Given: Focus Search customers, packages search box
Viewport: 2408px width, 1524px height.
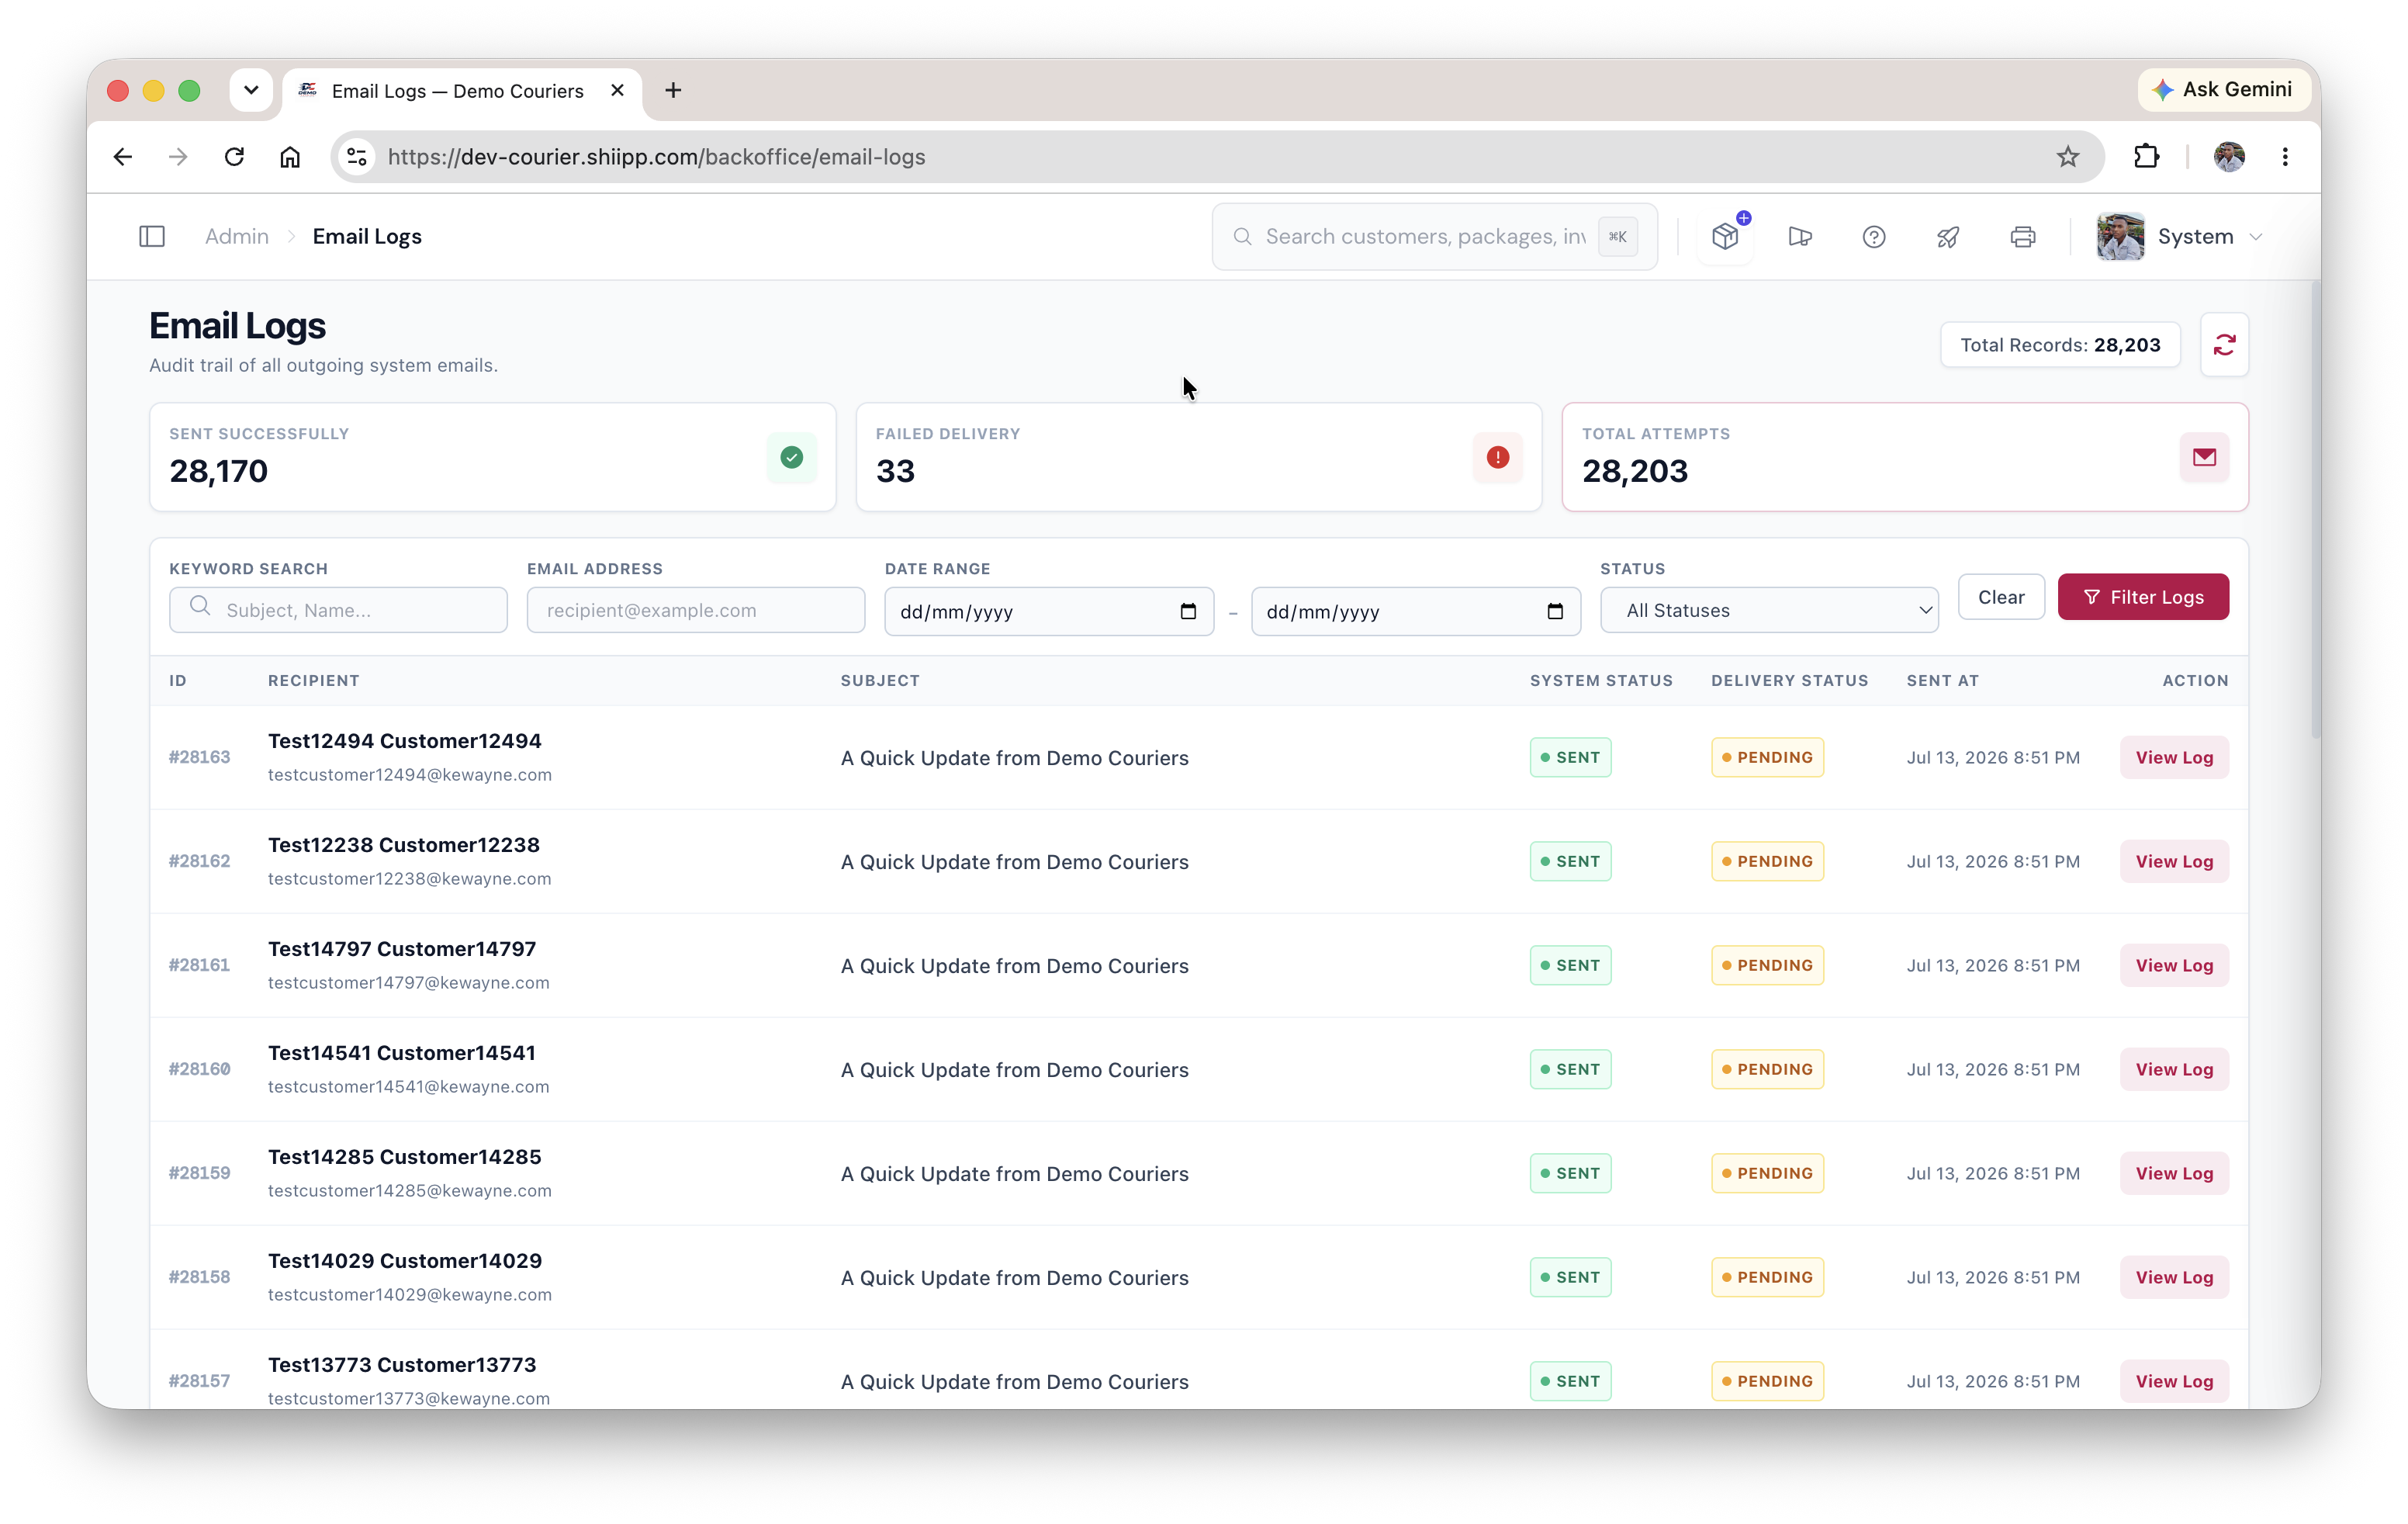Looking at the screenshot, I should click(x=1434, y=237).
